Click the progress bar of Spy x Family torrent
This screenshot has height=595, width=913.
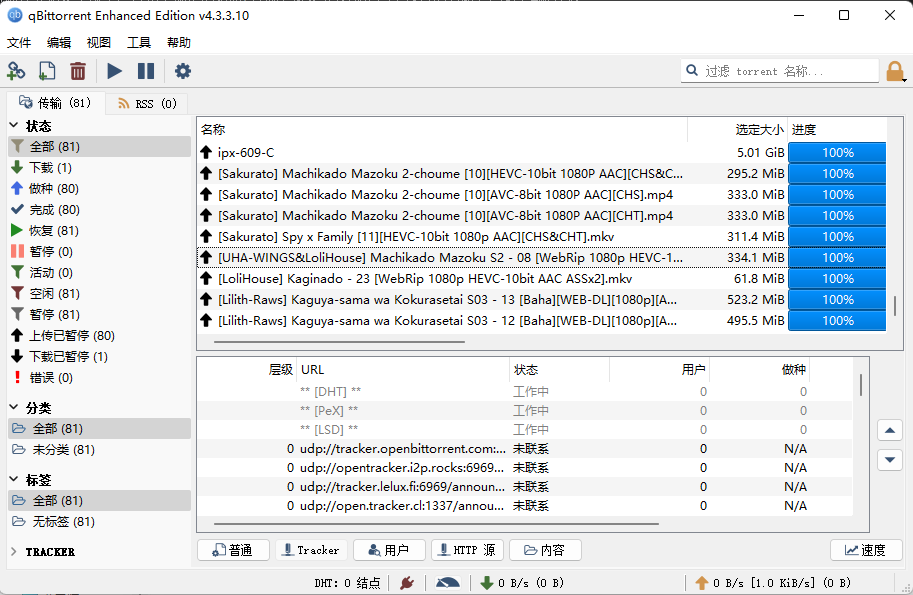pos(837,236)
